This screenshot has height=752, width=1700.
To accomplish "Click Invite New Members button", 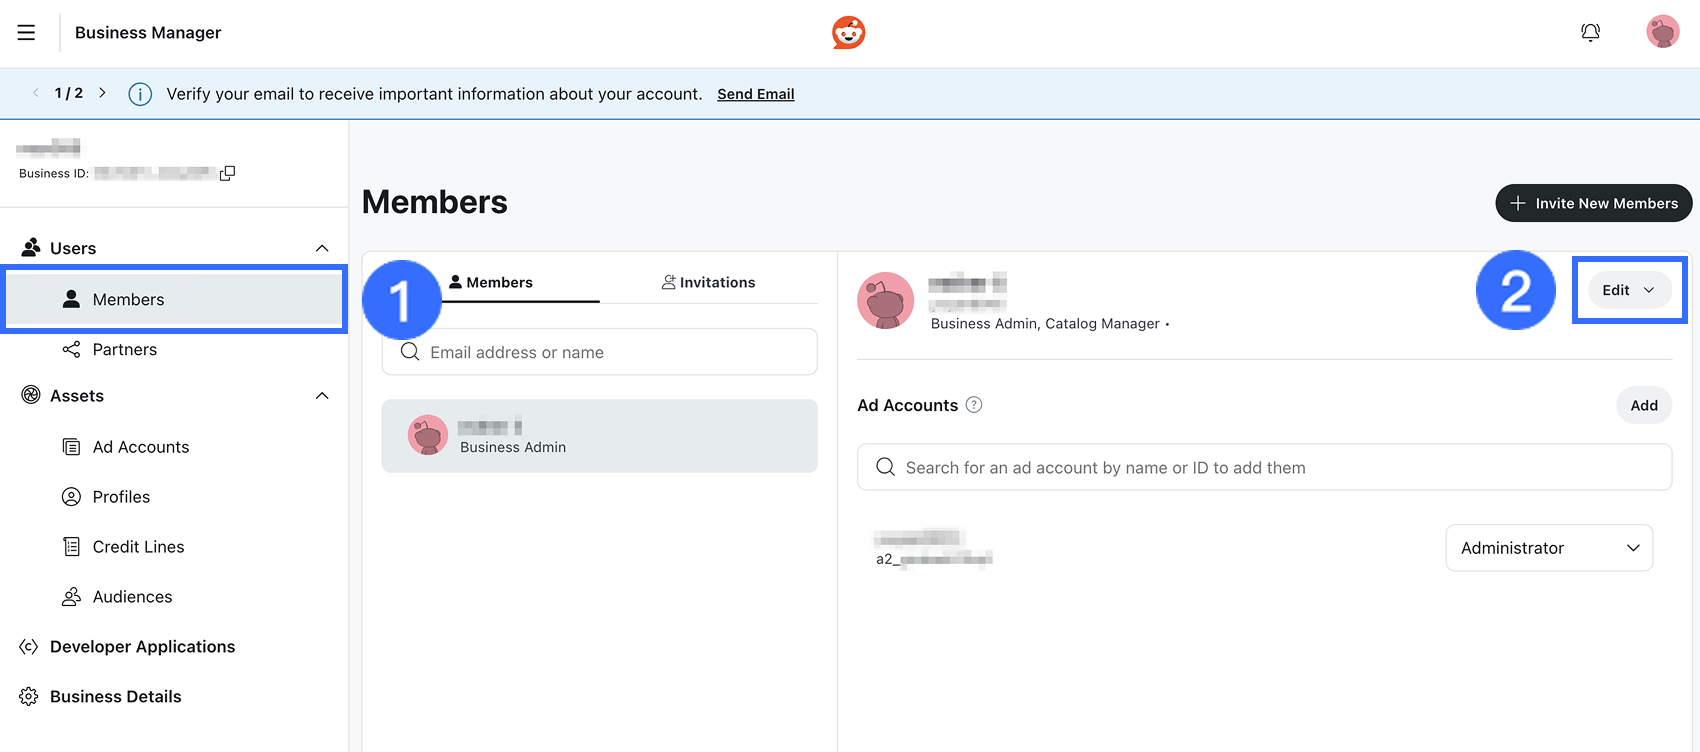I will pos(1593,203).
